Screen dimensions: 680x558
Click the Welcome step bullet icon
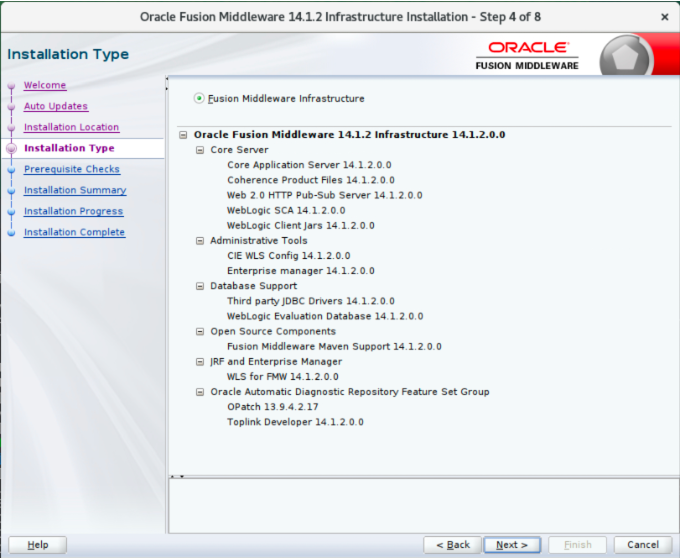(x=12, y=86)
